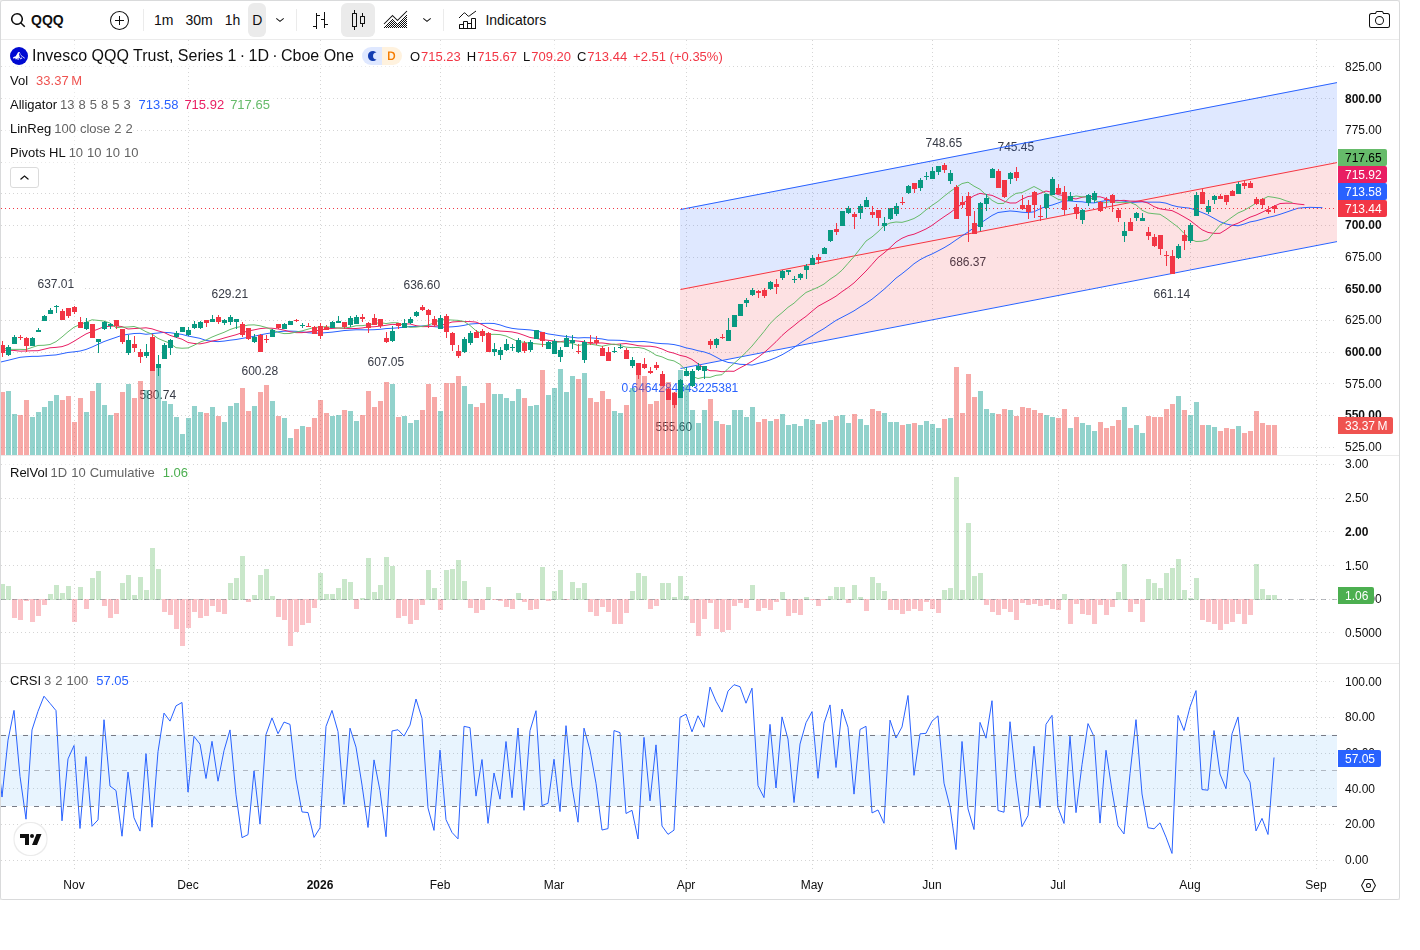Viewport: 1420px width, 950px height.
Task: Click the 33.37 M volume label
Action: (x=1366, y=426)
